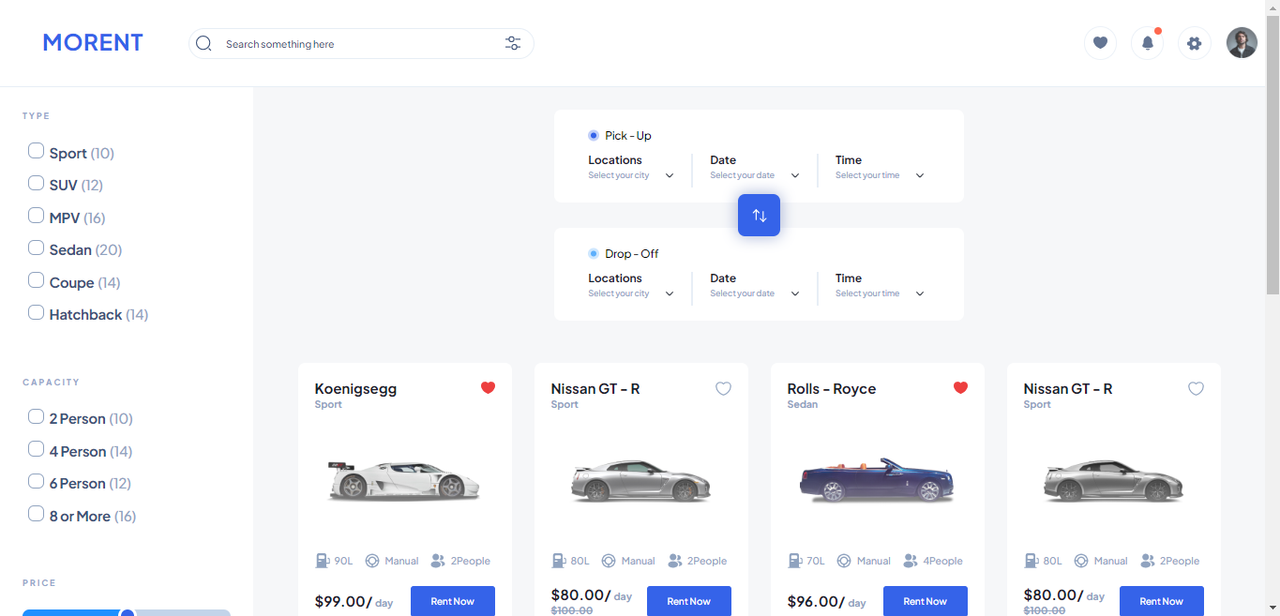This screenshot has width=1280, height=616.
Task: Unfavorite the Koenigsegg heart icon
Action: pyautogui.click(x=488, y=388)
